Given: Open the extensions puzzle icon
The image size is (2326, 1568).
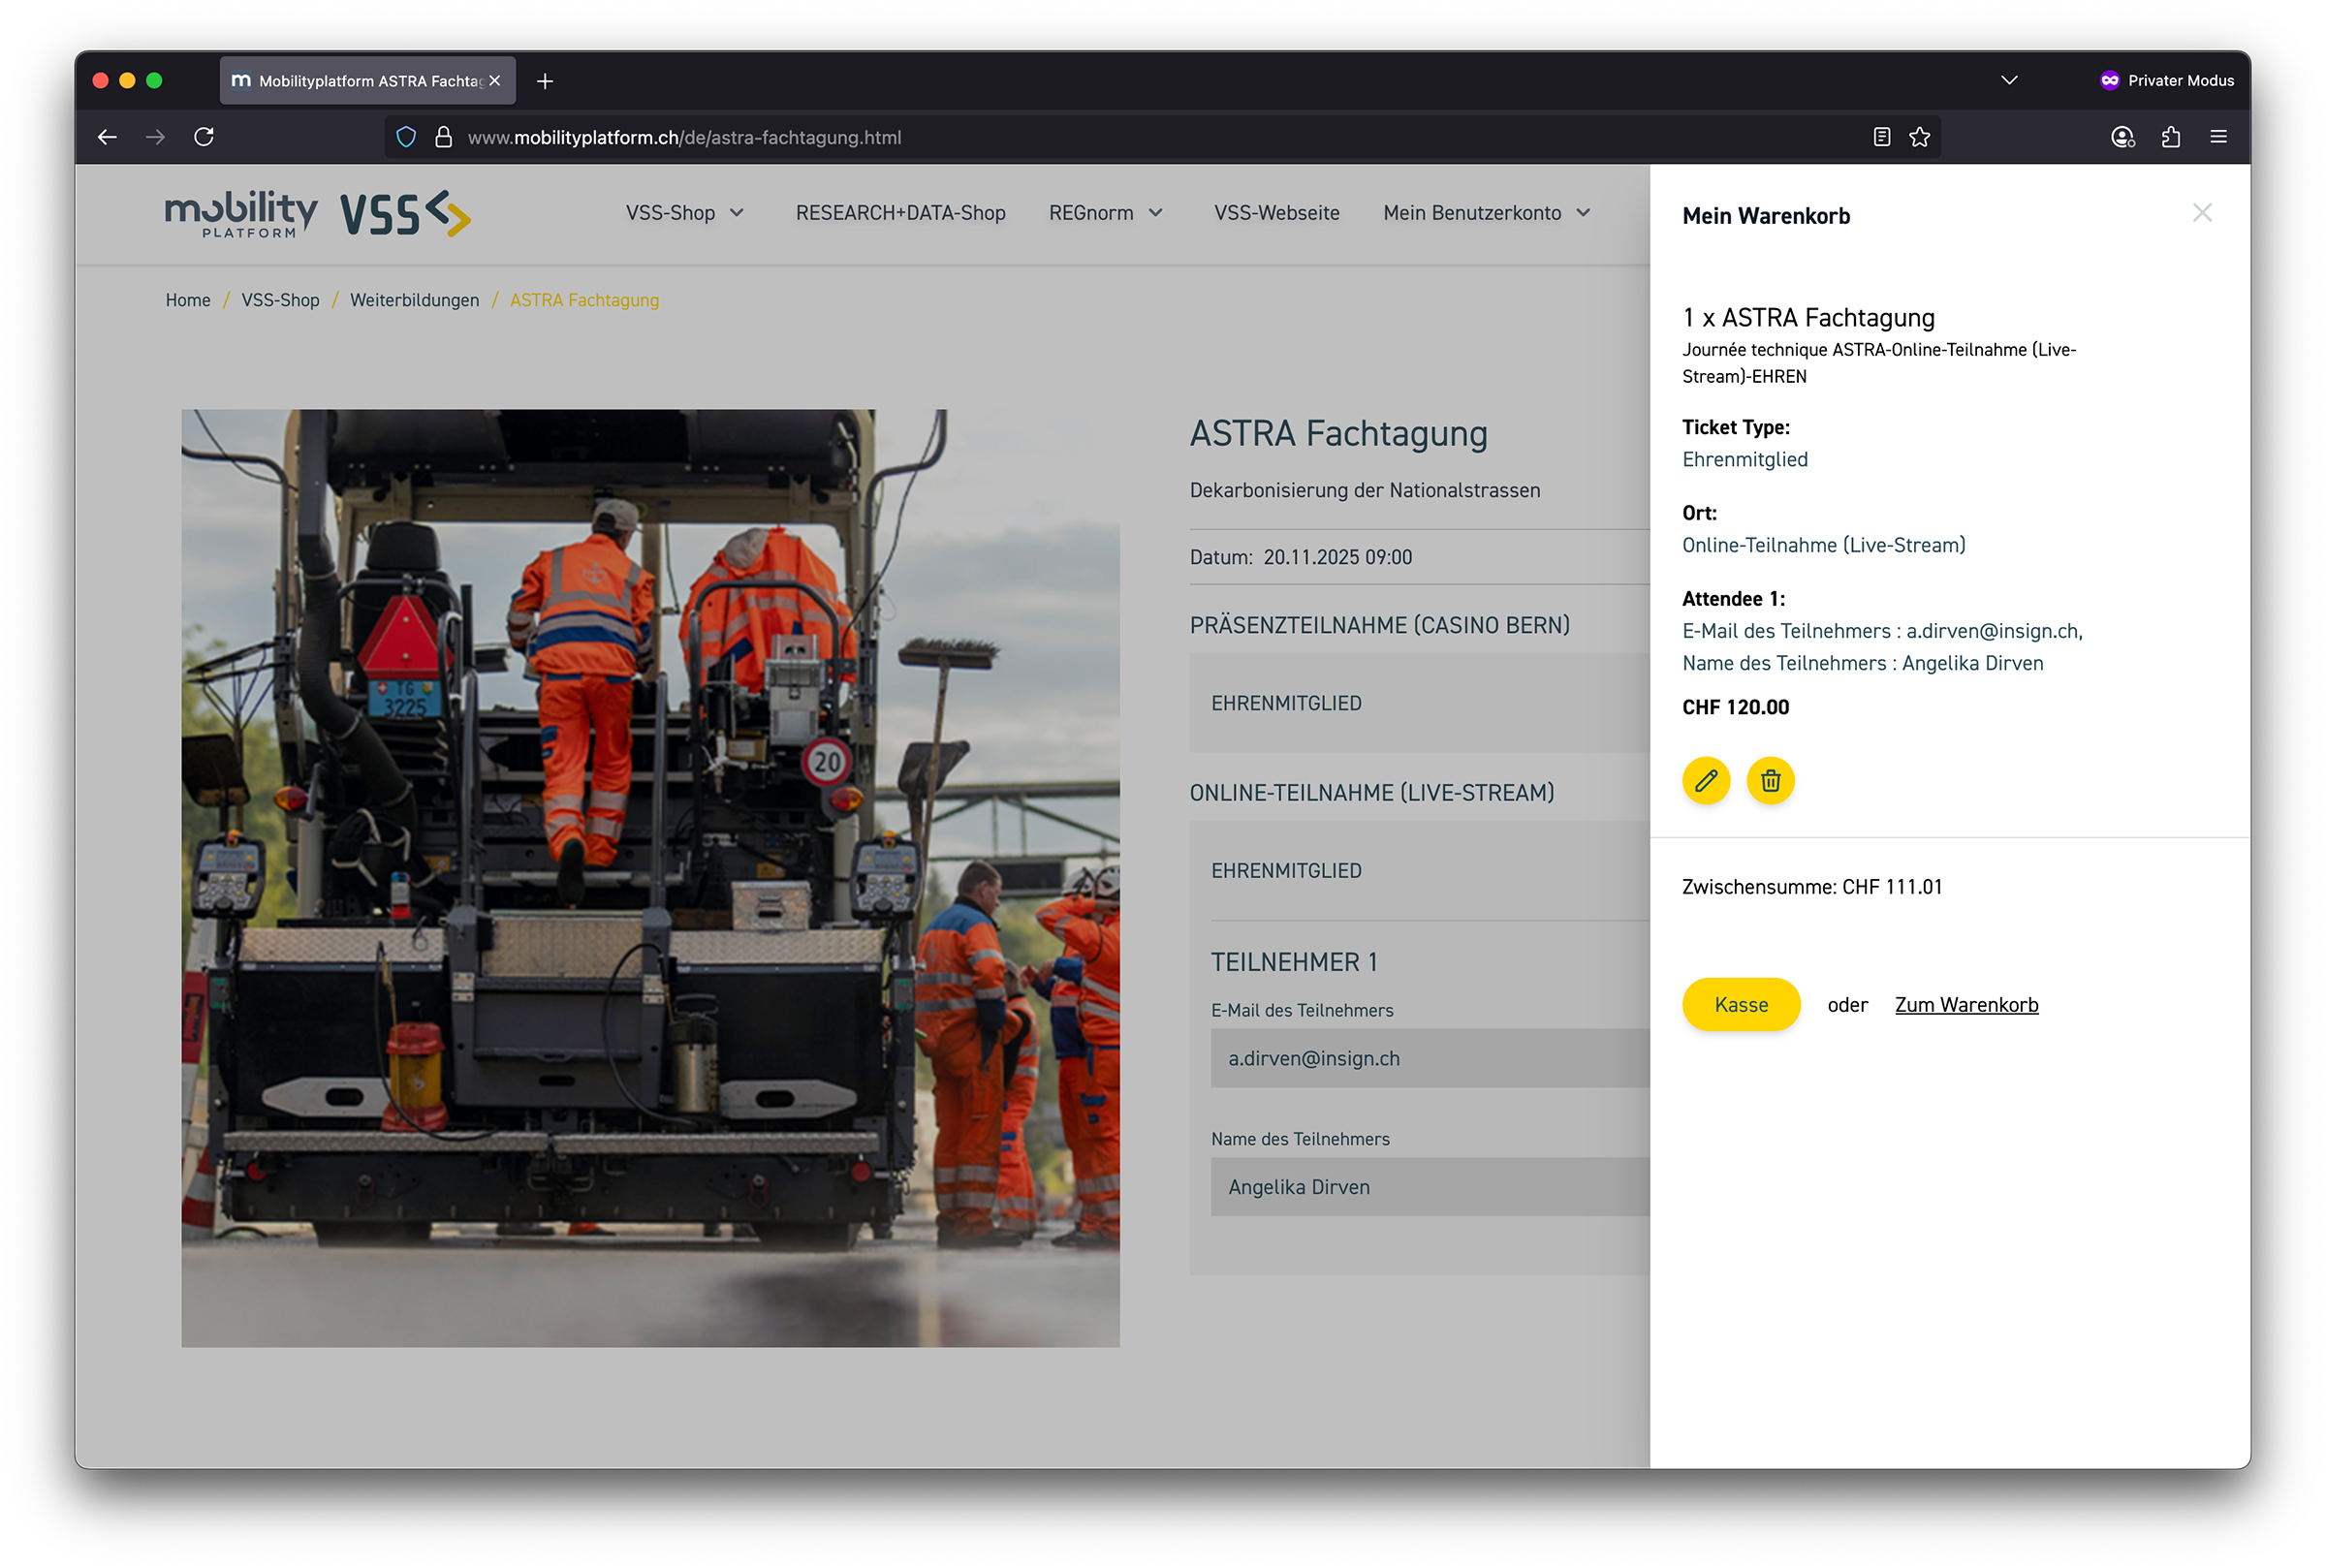Looking at the screenshot, I should 2170,137.
